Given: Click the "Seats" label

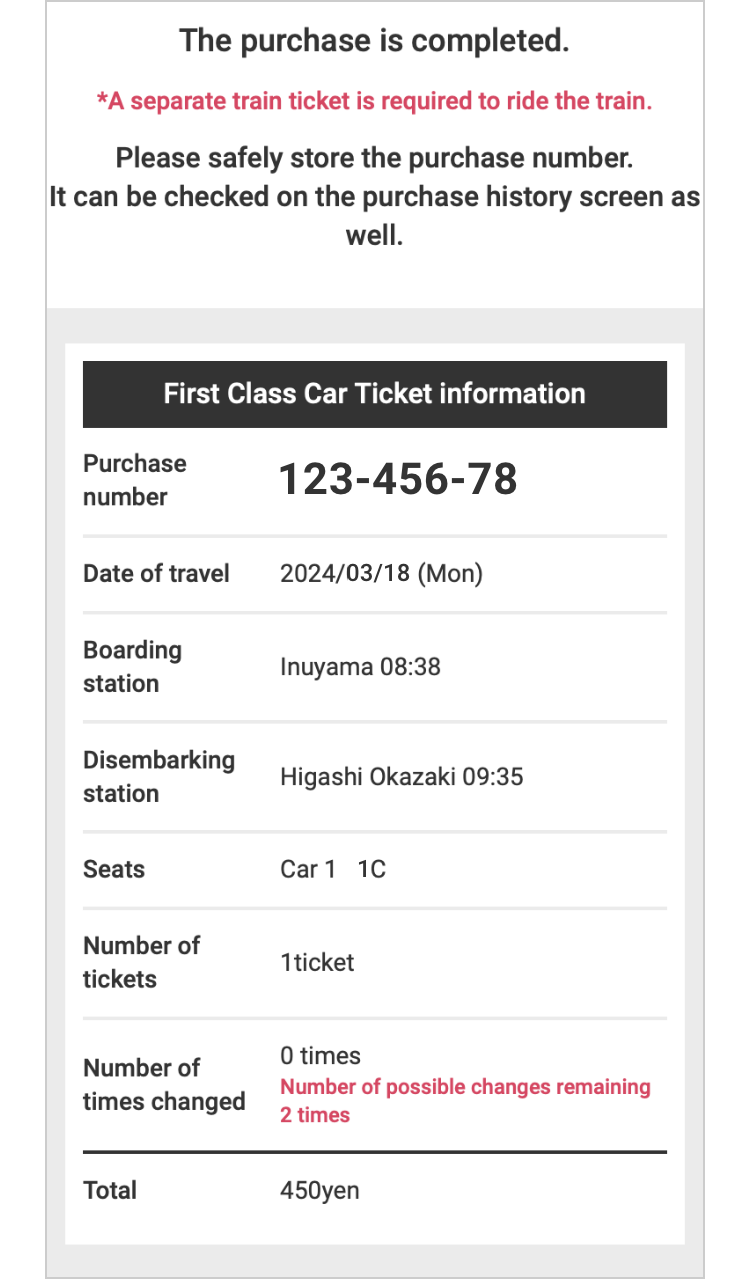Looking at the screenshot, I should 114,869.
